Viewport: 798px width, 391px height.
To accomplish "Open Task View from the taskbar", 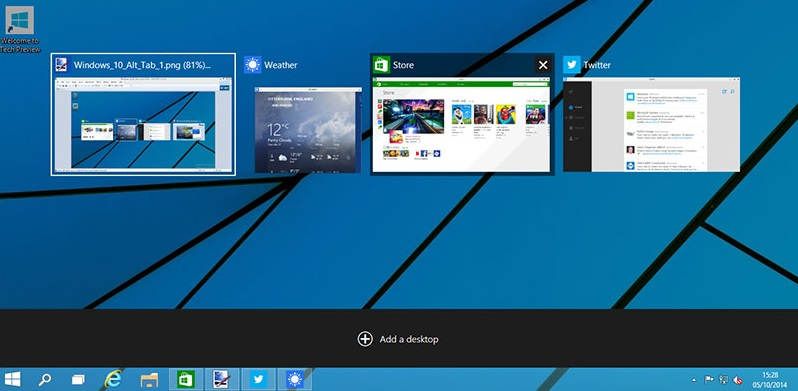I will 78,379.
